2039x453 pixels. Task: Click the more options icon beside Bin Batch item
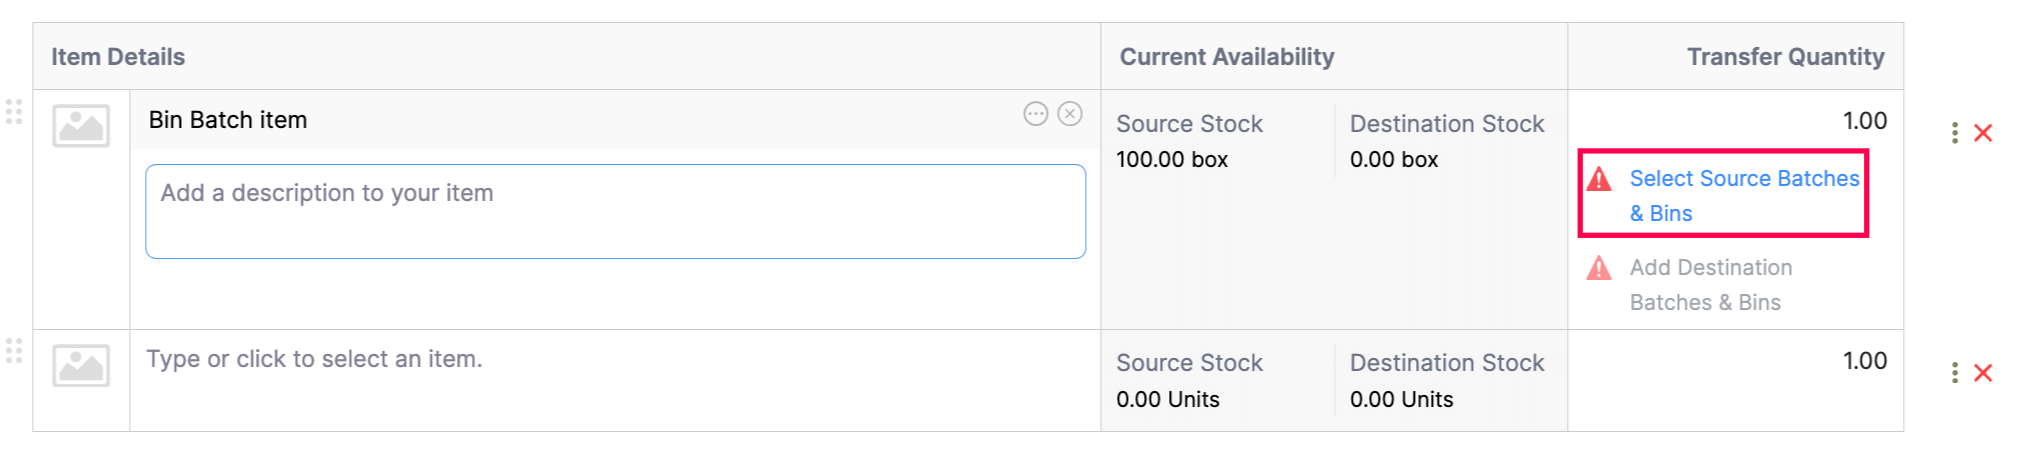1035,114
